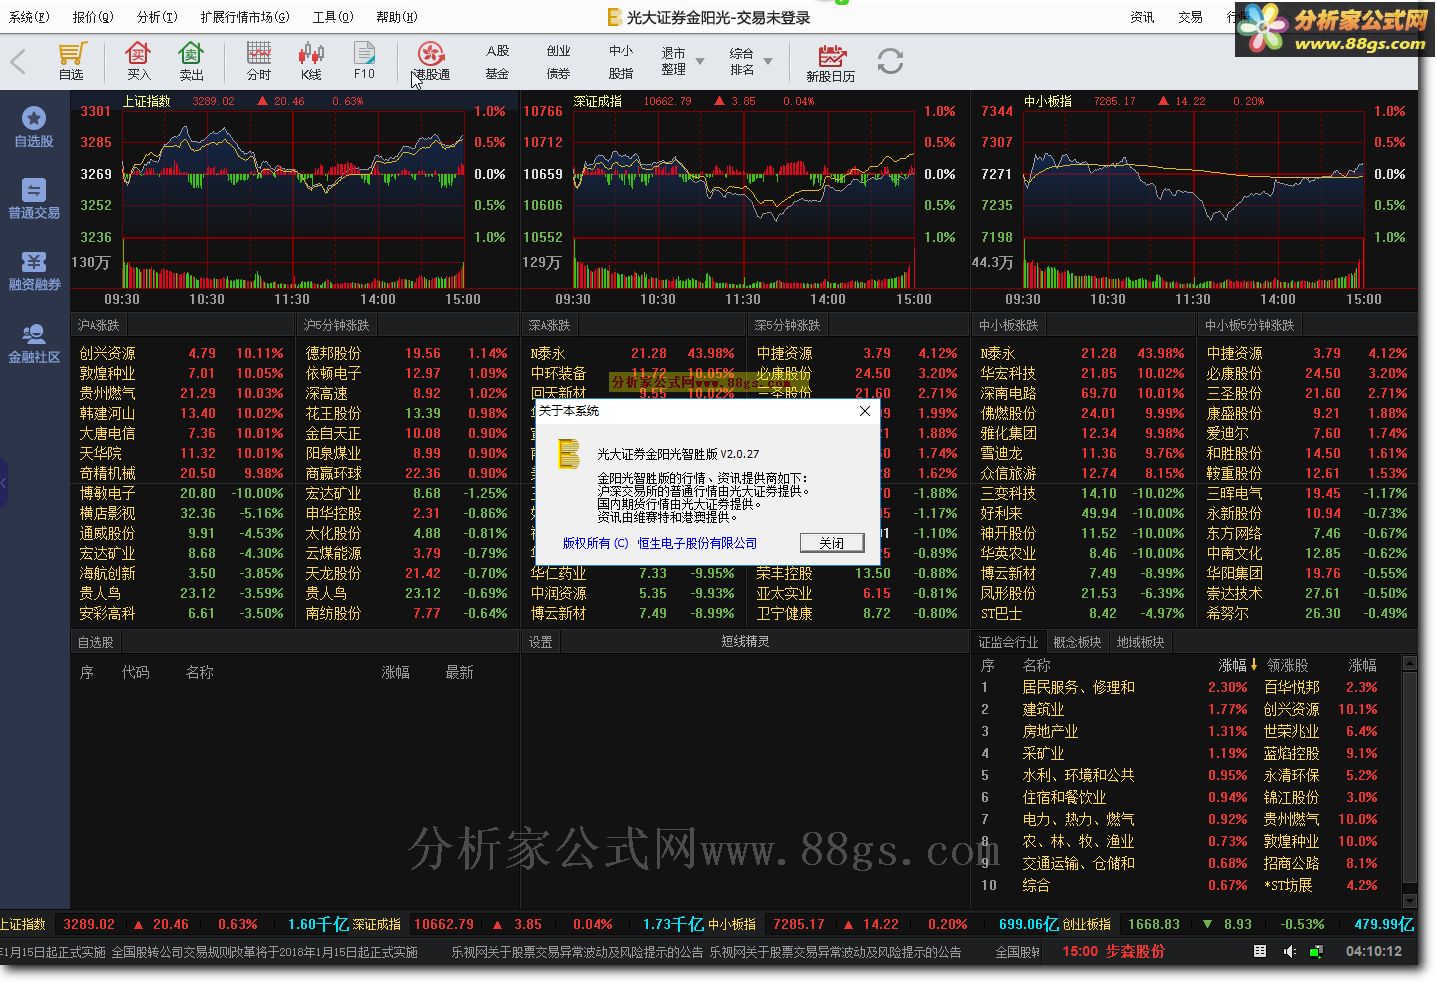The width and height of the screenshot is (1437, 983).
Task: Click the back arrow in toolbar
Action: (18, 62)
